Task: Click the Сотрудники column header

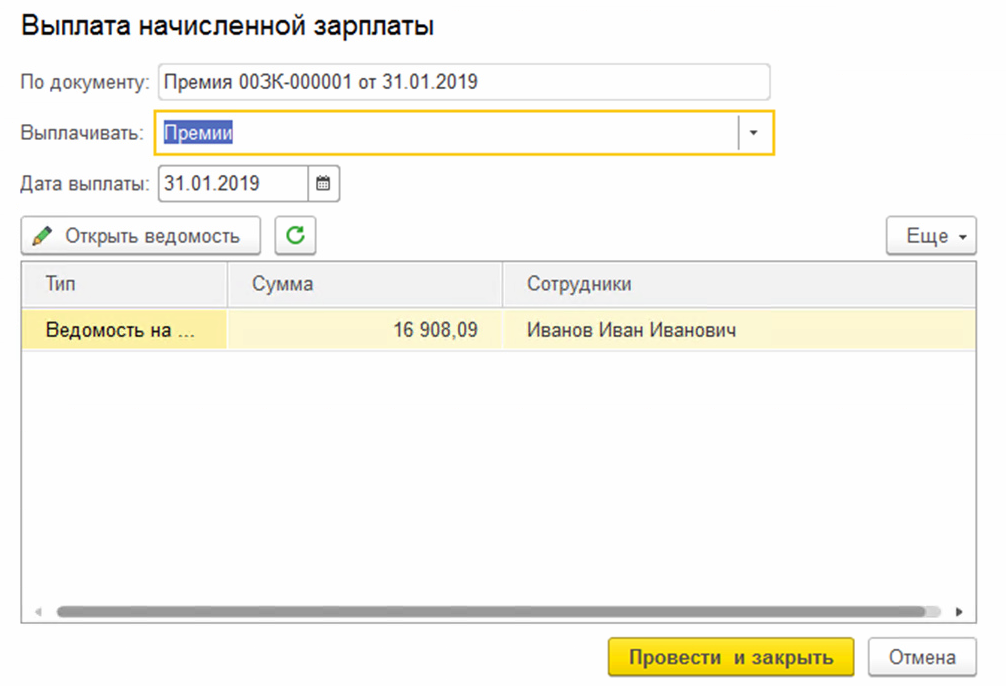Action: (738, 284)
